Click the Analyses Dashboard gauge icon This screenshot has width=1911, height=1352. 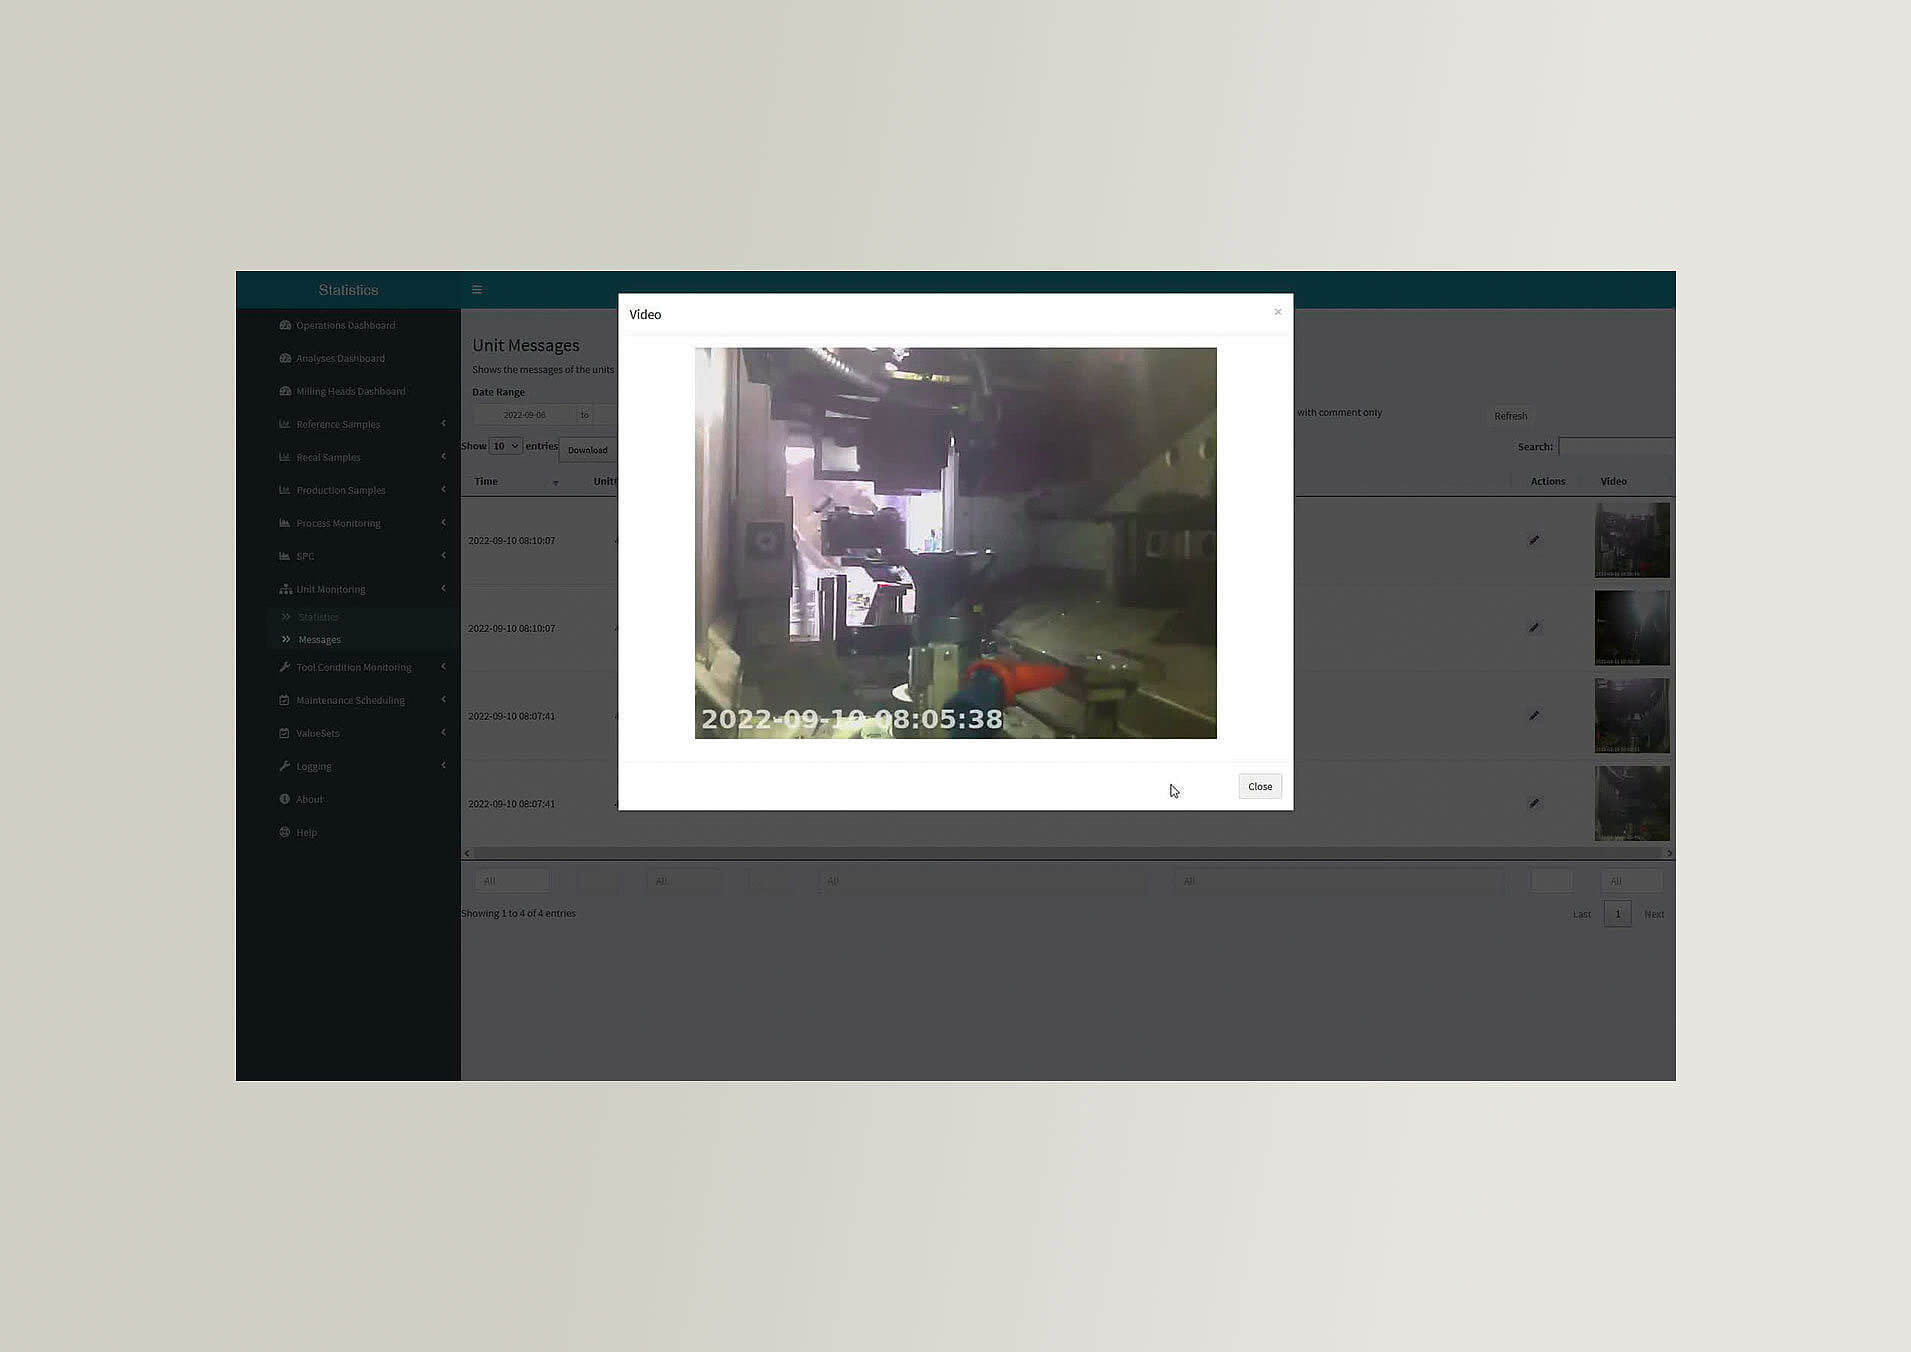[x=285, y=358]
